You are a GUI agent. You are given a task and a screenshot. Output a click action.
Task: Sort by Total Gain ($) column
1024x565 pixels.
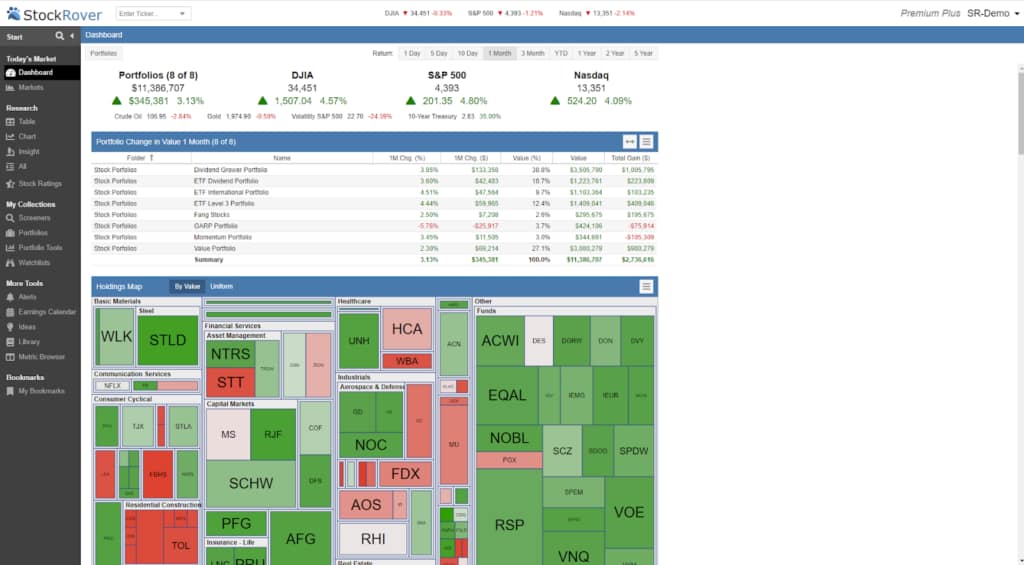coord(631,158)
